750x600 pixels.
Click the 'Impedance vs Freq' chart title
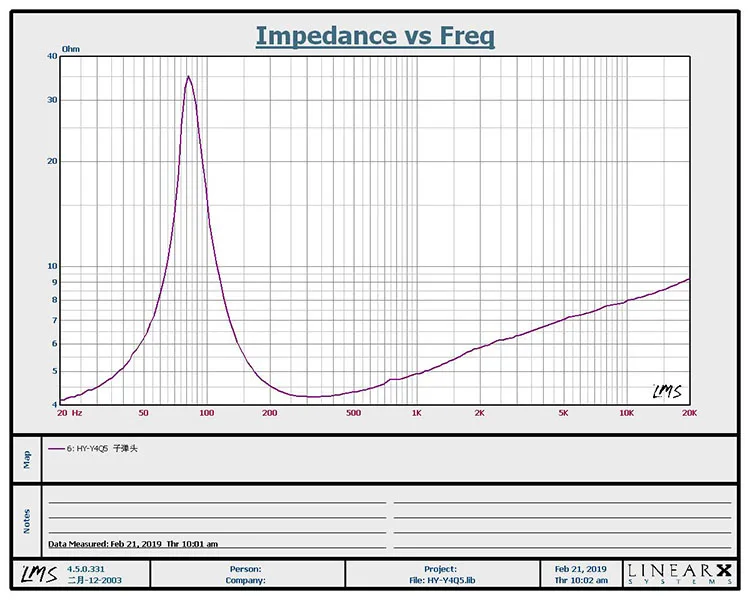pyautogui.click(x=375, y=36)
